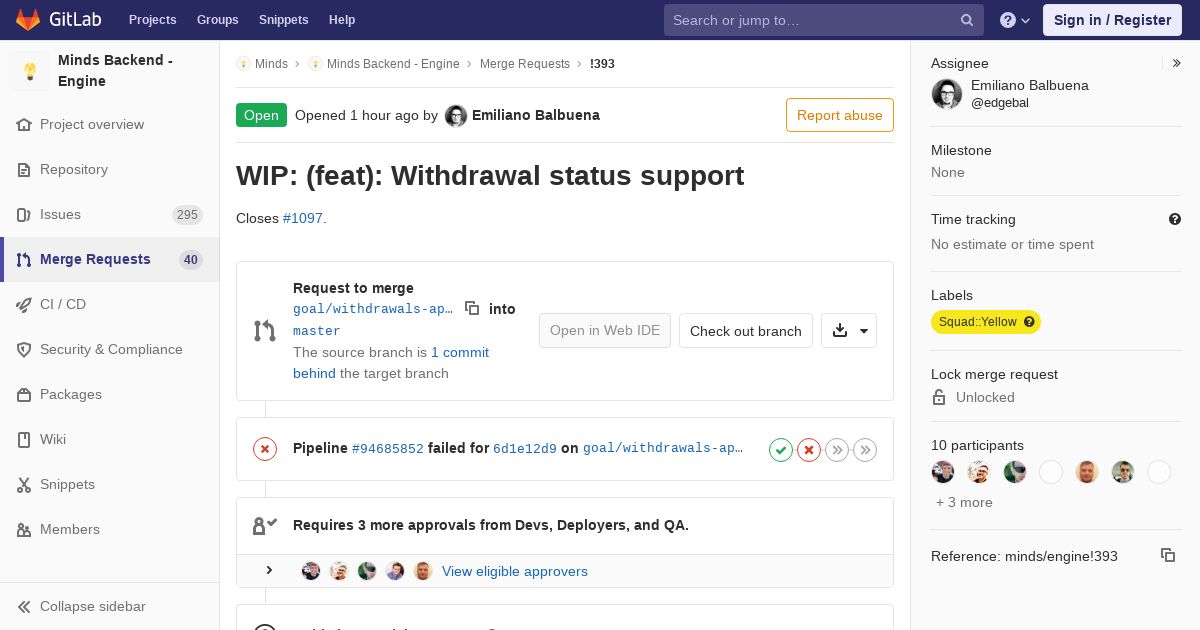Open the Help question-mark dropdown
The height and width of the screenshot is (630, 1200).
coord(1015,20)
